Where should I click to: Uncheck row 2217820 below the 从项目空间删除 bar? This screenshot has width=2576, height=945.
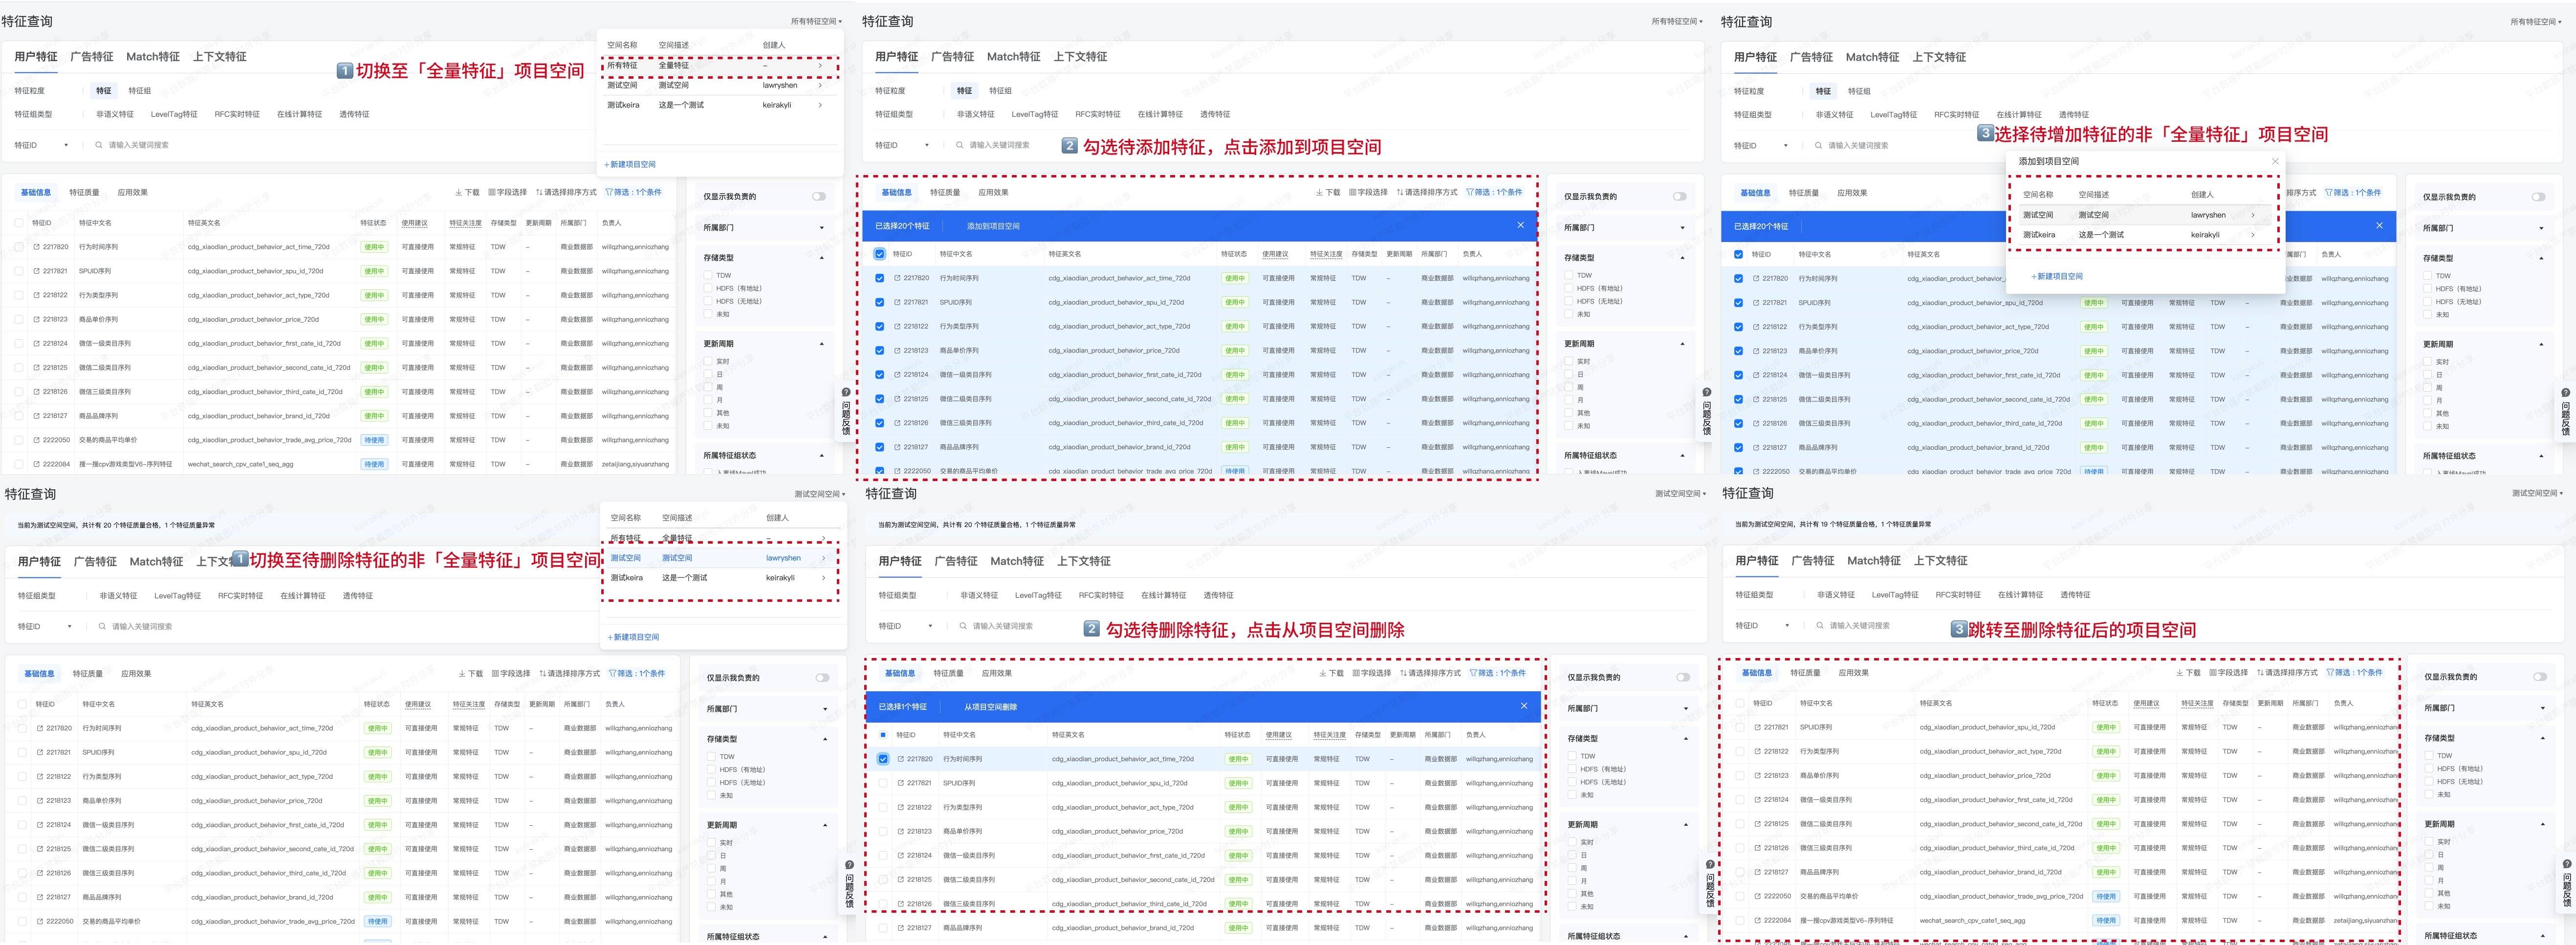883,759
